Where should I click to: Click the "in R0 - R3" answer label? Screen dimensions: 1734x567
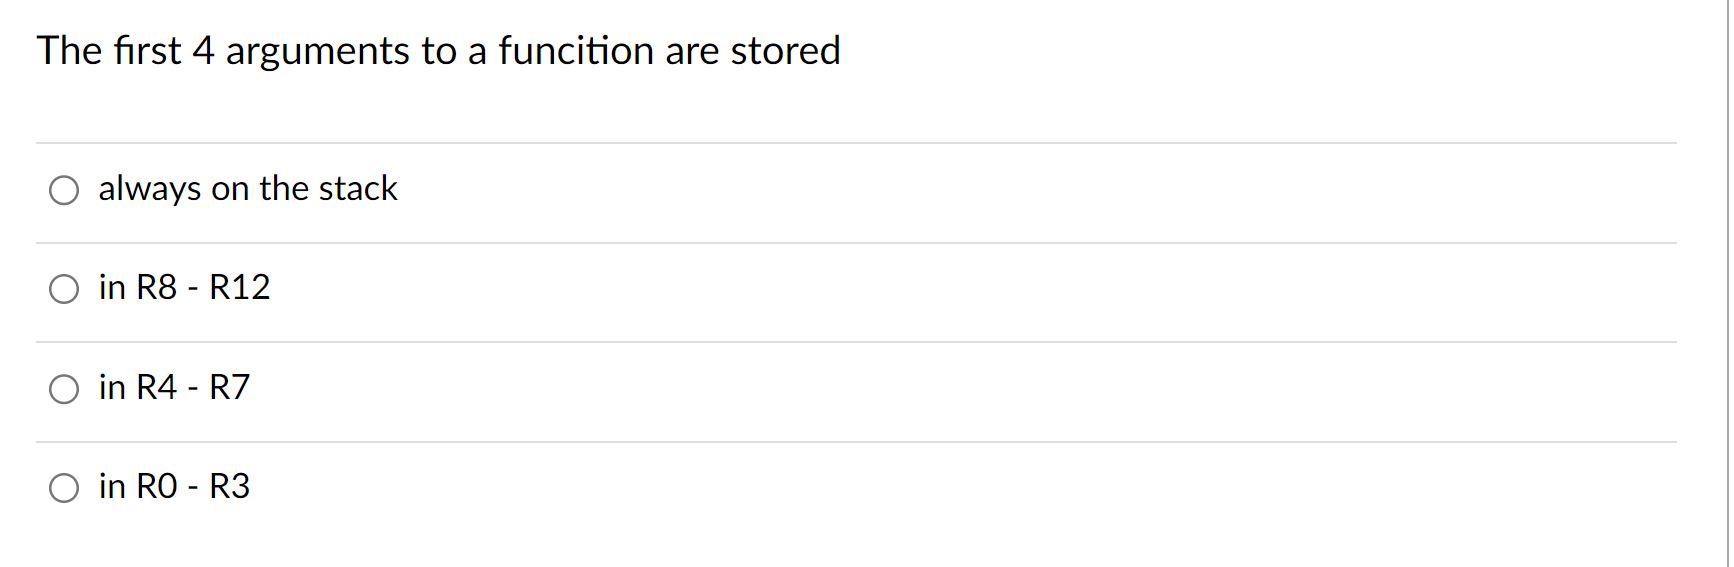pos(174,486)
